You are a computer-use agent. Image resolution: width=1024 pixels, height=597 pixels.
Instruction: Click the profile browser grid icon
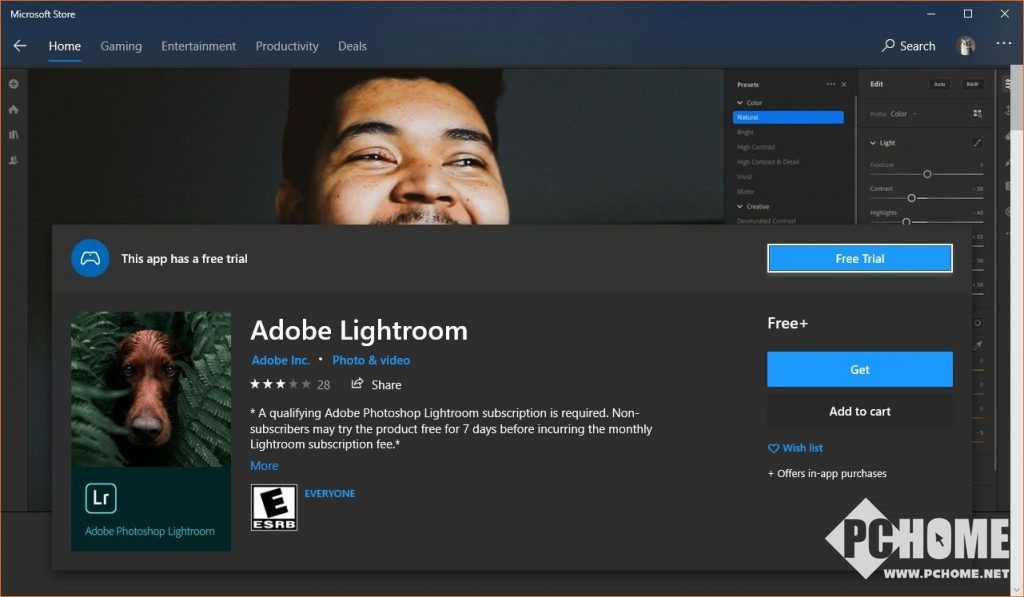click(977, 114)
